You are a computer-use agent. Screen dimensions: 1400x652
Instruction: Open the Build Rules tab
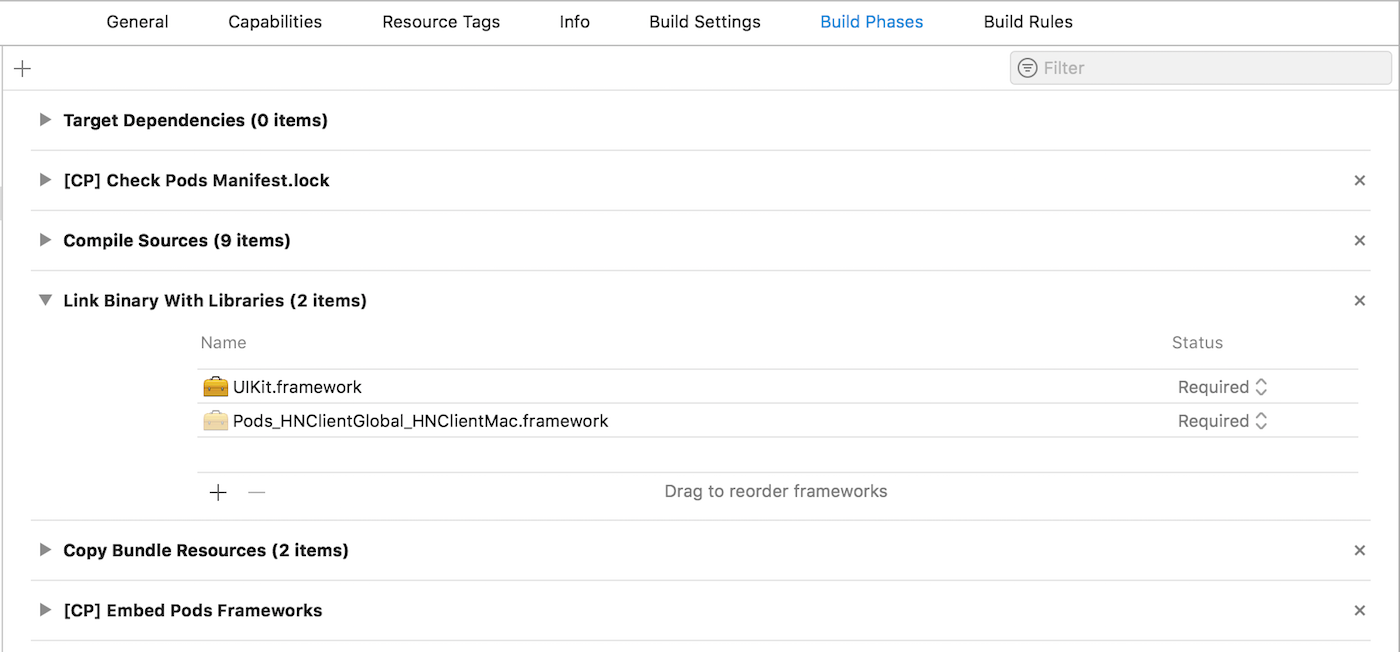click(x=1028, y=22)
